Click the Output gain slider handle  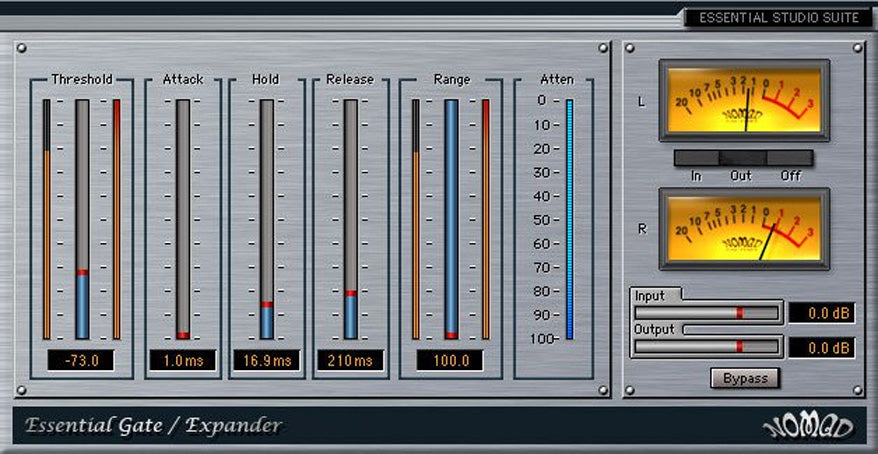click(x=740, y=347)
